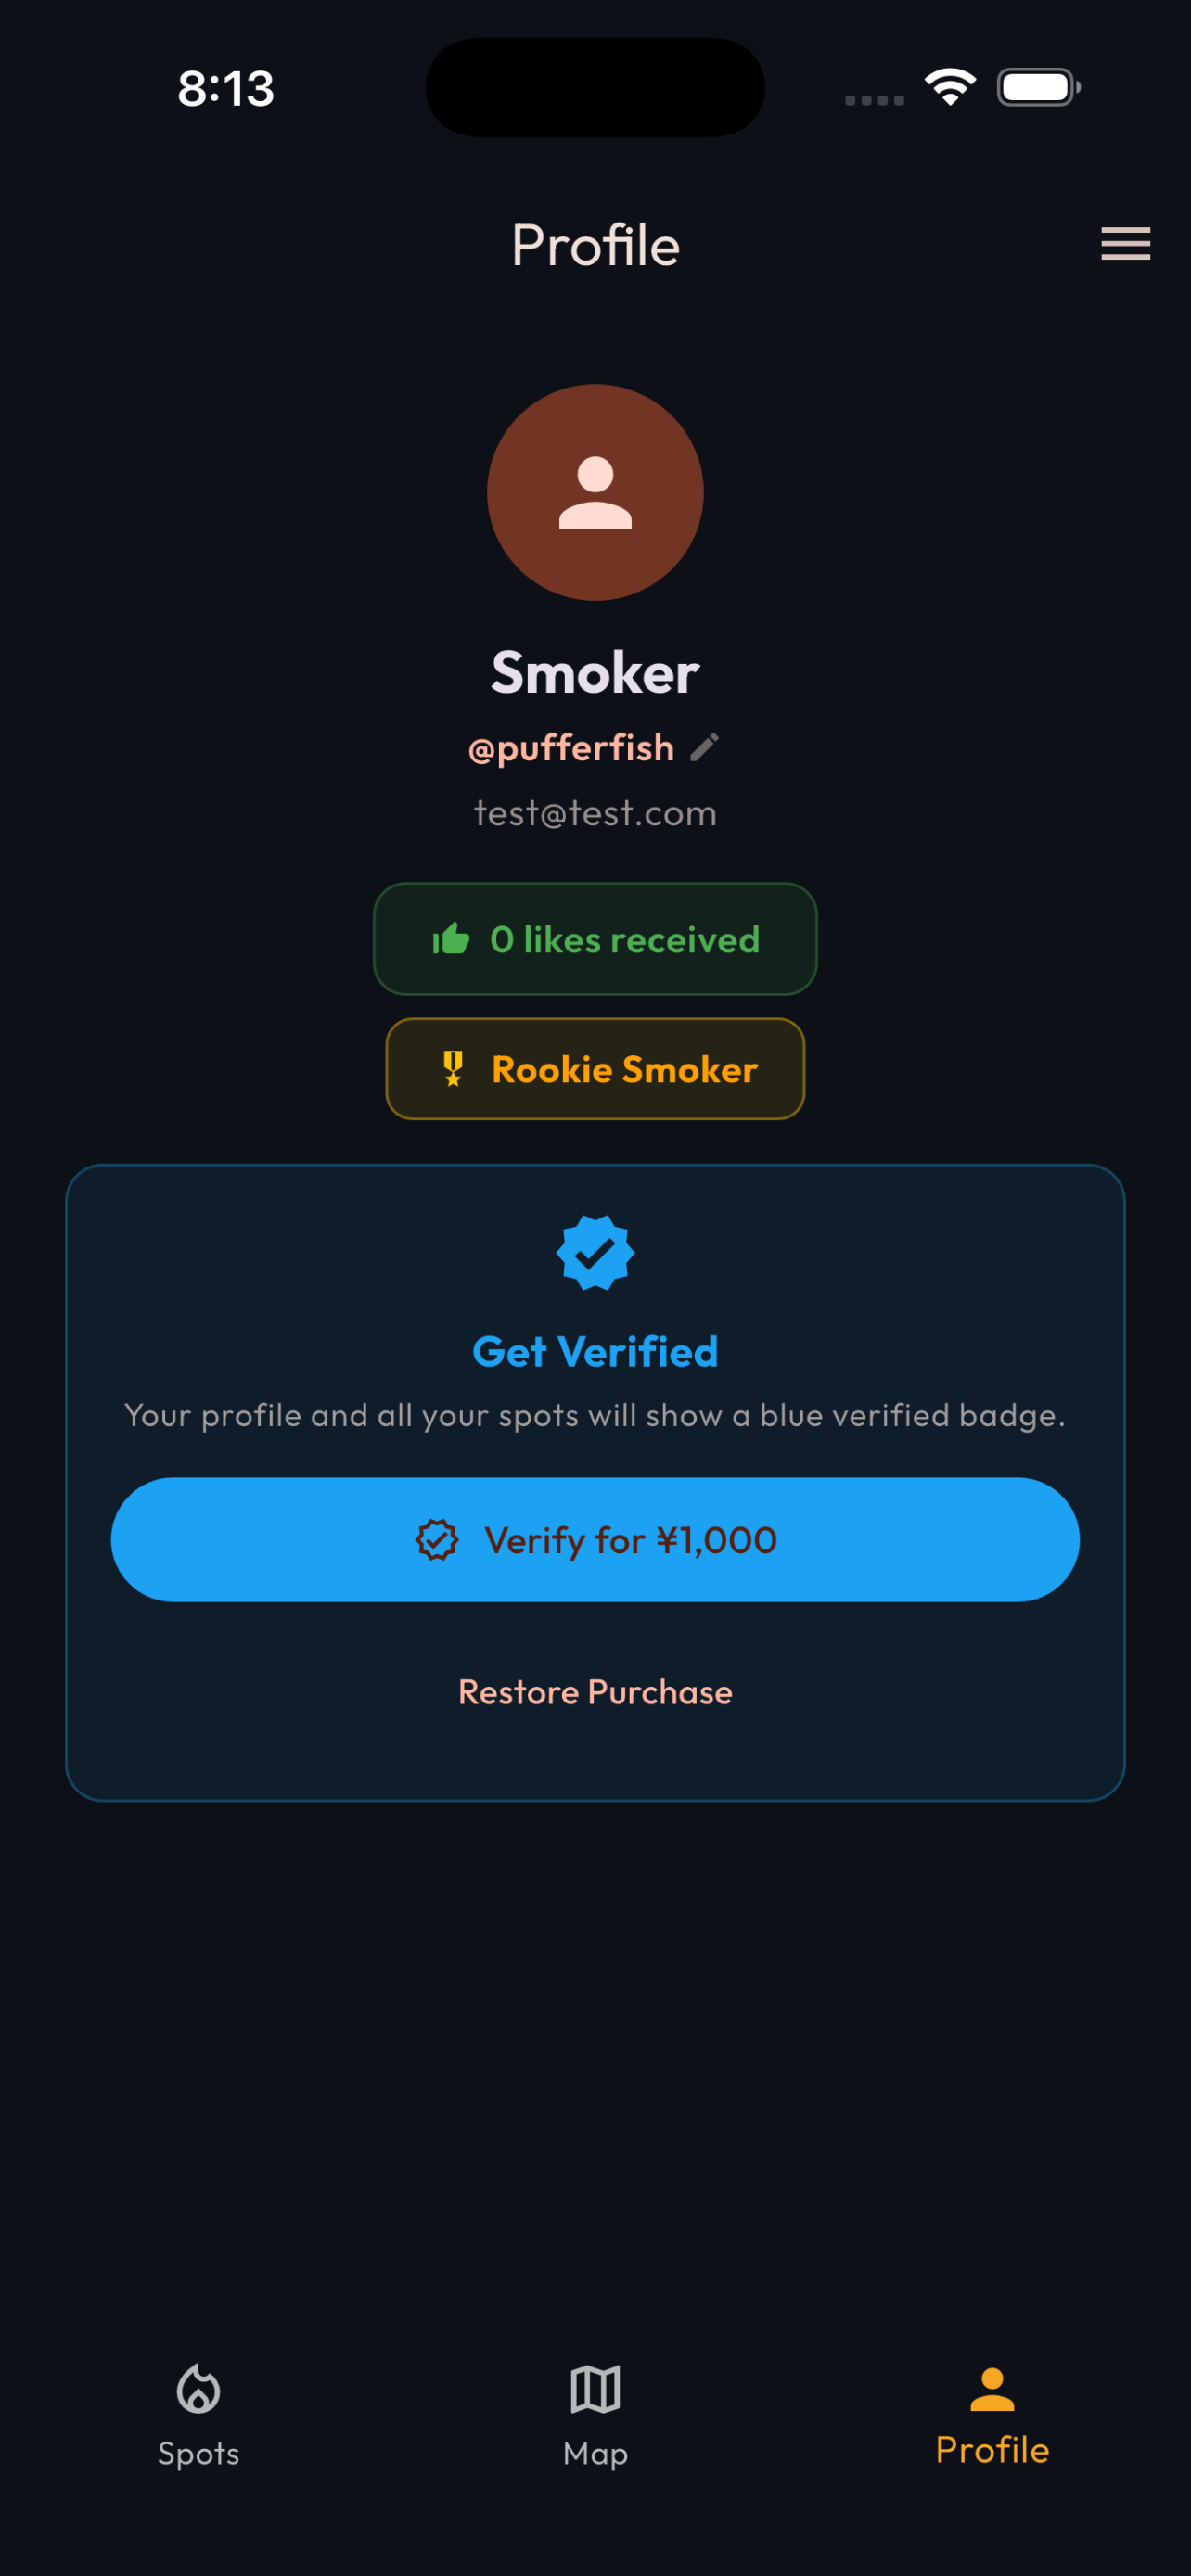Tap the flame icon in bottom navigation
Image resolution: width=1191 pixels, height=2576 pixels.
[198, 2388]
